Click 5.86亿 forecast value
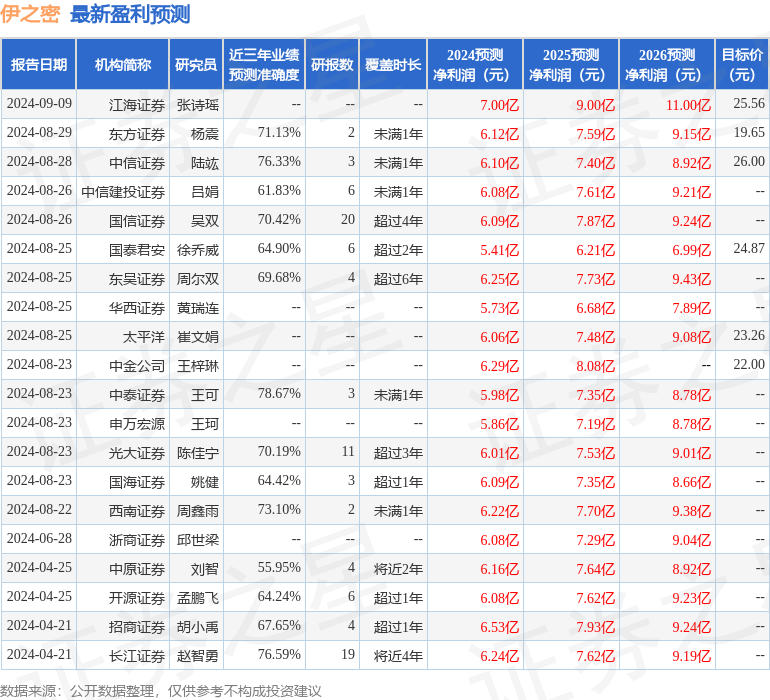The image size is (770, 700). tap(499, 423)
